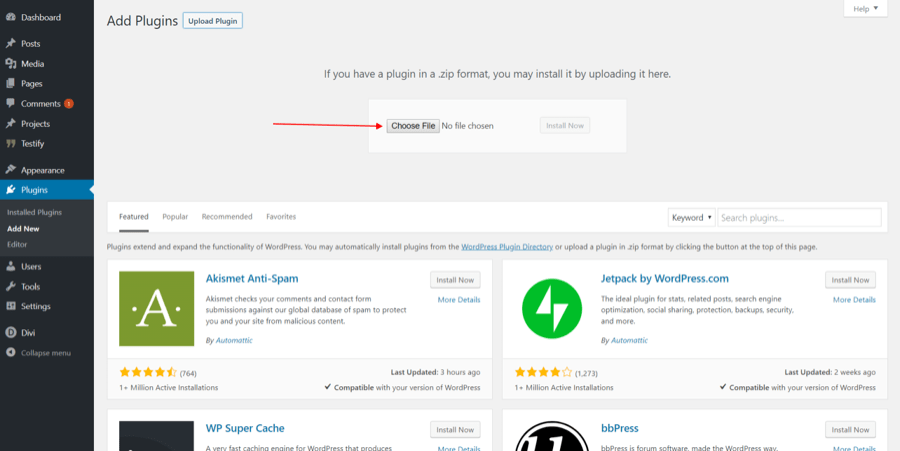Click the Appearance paintbrush icon
900x451 pixels.
coord(10,170)
